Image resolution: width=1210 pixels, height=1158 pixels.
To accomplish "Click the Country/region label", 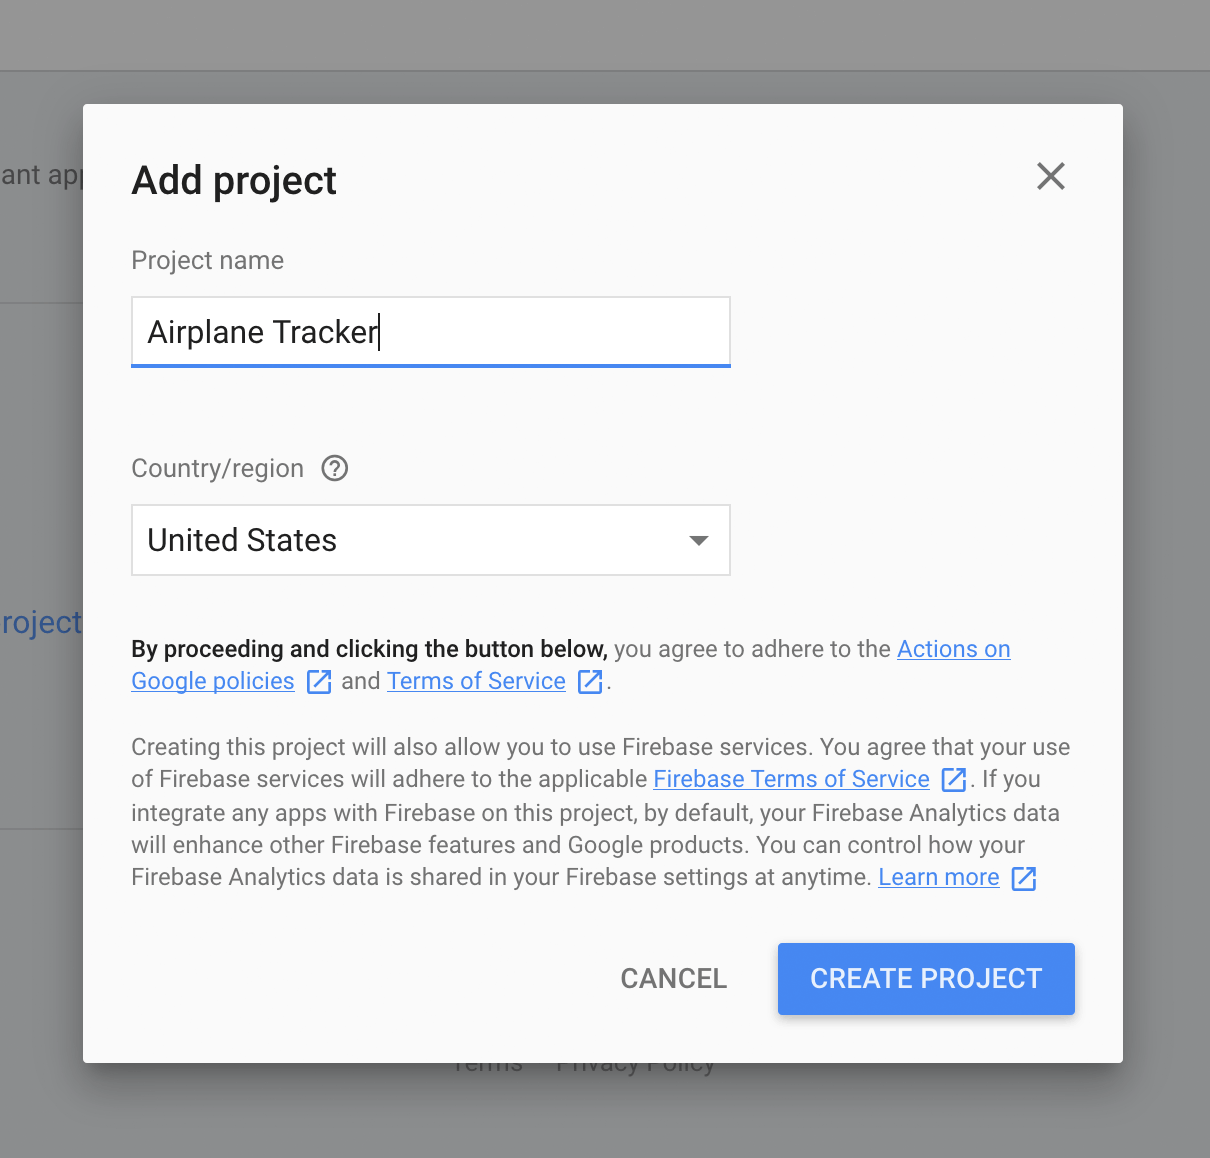I will click(x=218, y=468).
